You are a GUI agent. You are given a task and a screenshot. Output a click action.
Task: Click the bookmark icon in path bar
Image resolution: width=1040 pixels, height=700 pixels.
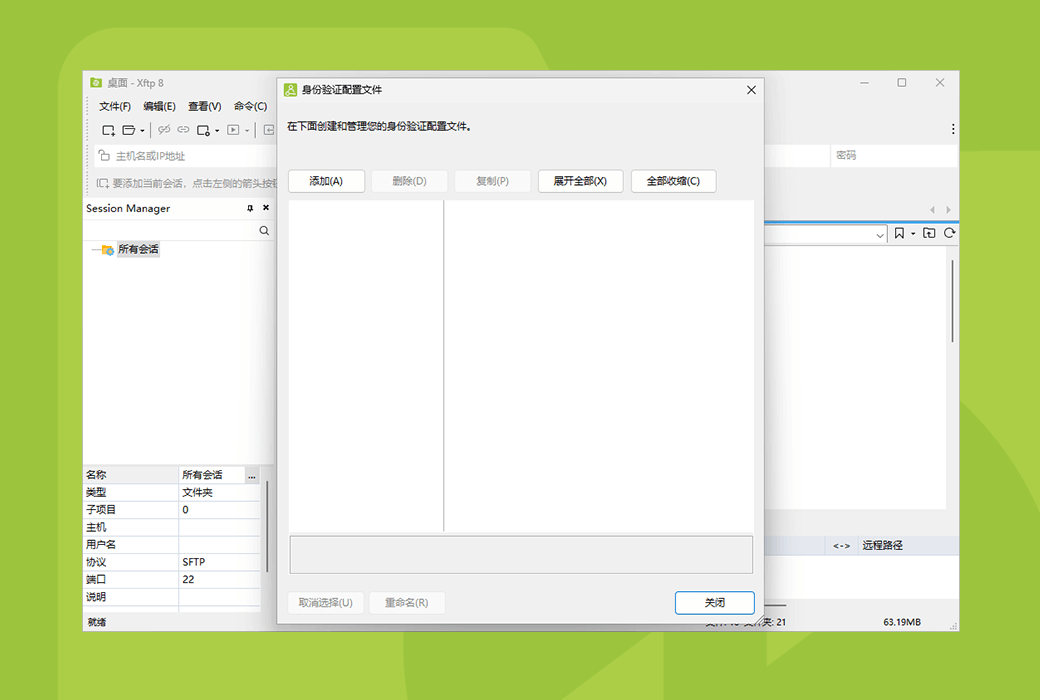click(899, 234)
